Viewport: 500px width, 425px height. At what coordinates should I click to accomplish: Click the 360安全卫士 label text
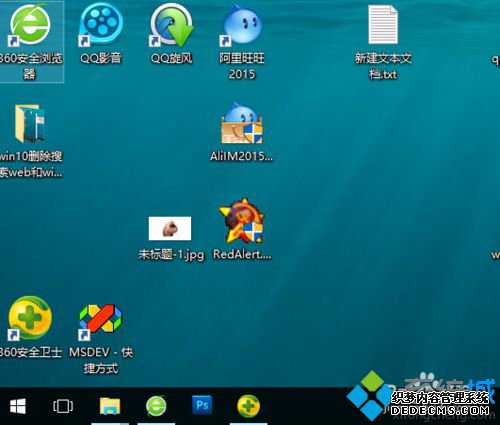pyautogui.click(x=31, y=352)
